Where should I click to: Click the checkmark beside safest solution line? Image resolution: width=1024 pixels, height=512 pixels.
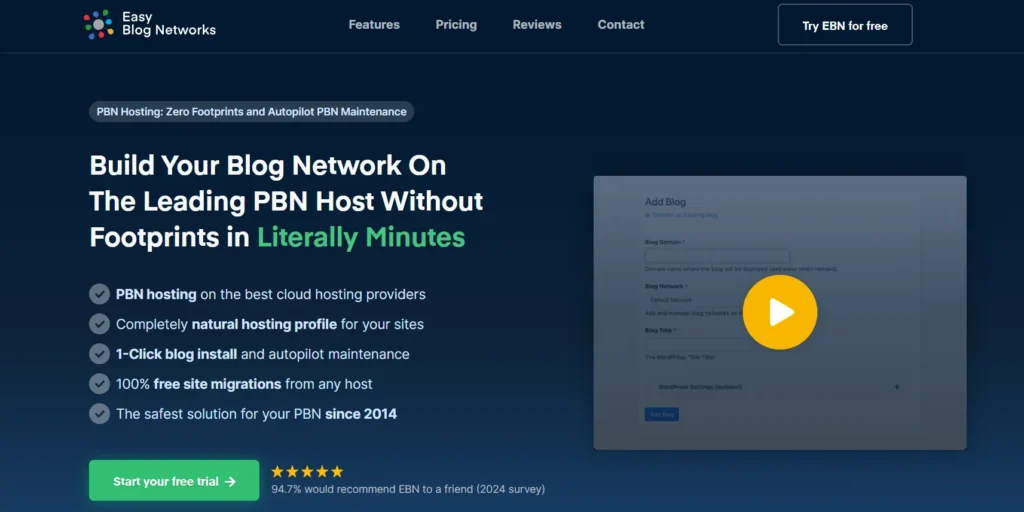tap(99, 413)
